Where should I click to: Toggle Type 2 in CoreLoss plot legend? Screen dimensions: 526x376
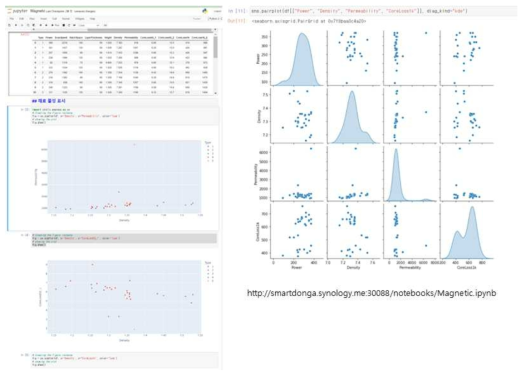[x=210, y=270]
